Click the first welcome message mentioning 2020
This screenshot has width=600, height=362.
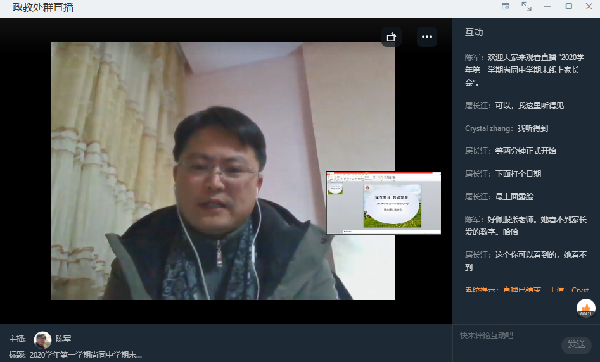coord(525,70)
